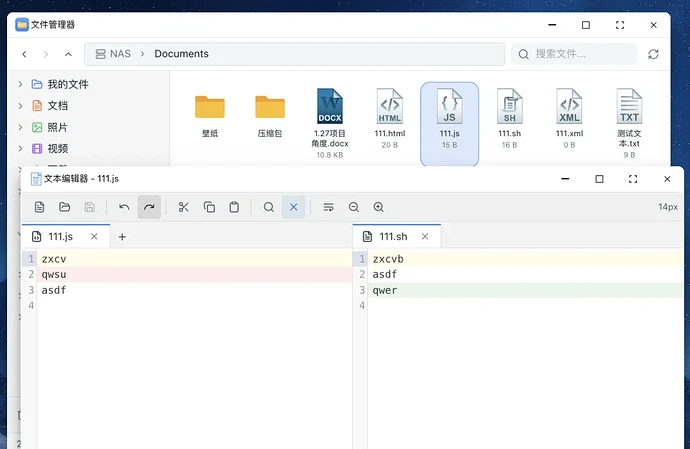Click the undo arrow in text editor
Viewport: 690px width, 449px height.
[124, 207]
